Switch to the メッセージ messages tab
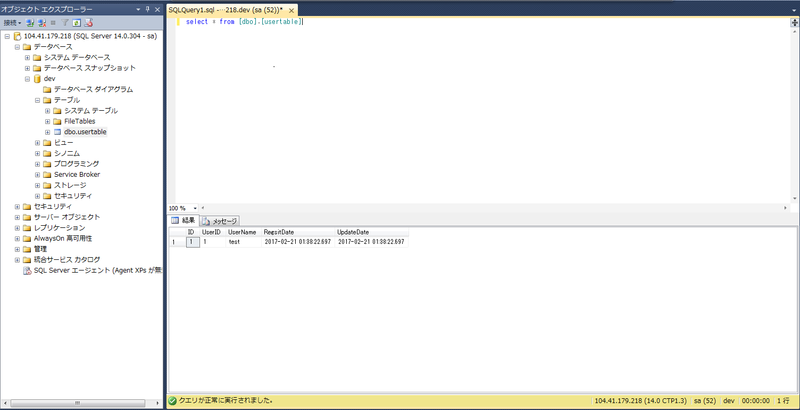 point(220,221)
